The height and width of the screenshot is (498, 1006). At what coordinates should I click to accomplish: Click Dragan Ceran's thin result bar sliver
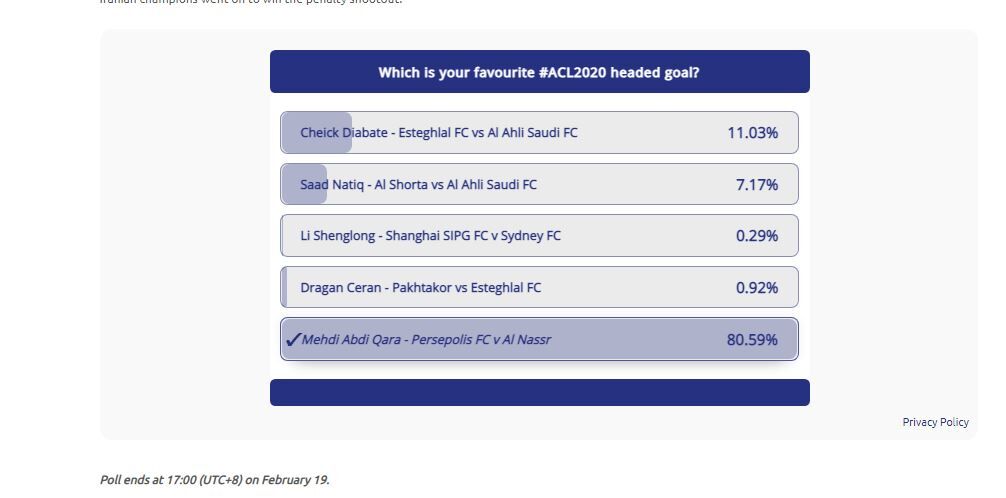click(x=284, y=288)
